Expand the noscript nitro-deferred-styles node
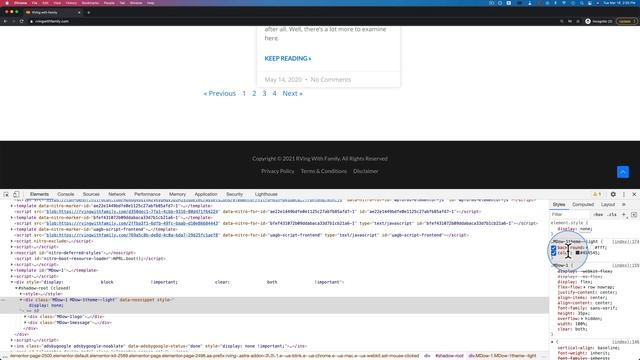 click(12, 253)
